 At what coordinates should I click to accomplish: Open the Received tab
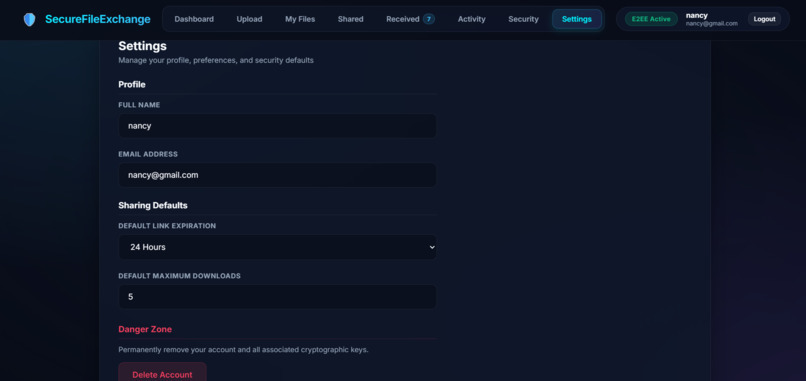[x=410, y=19]
